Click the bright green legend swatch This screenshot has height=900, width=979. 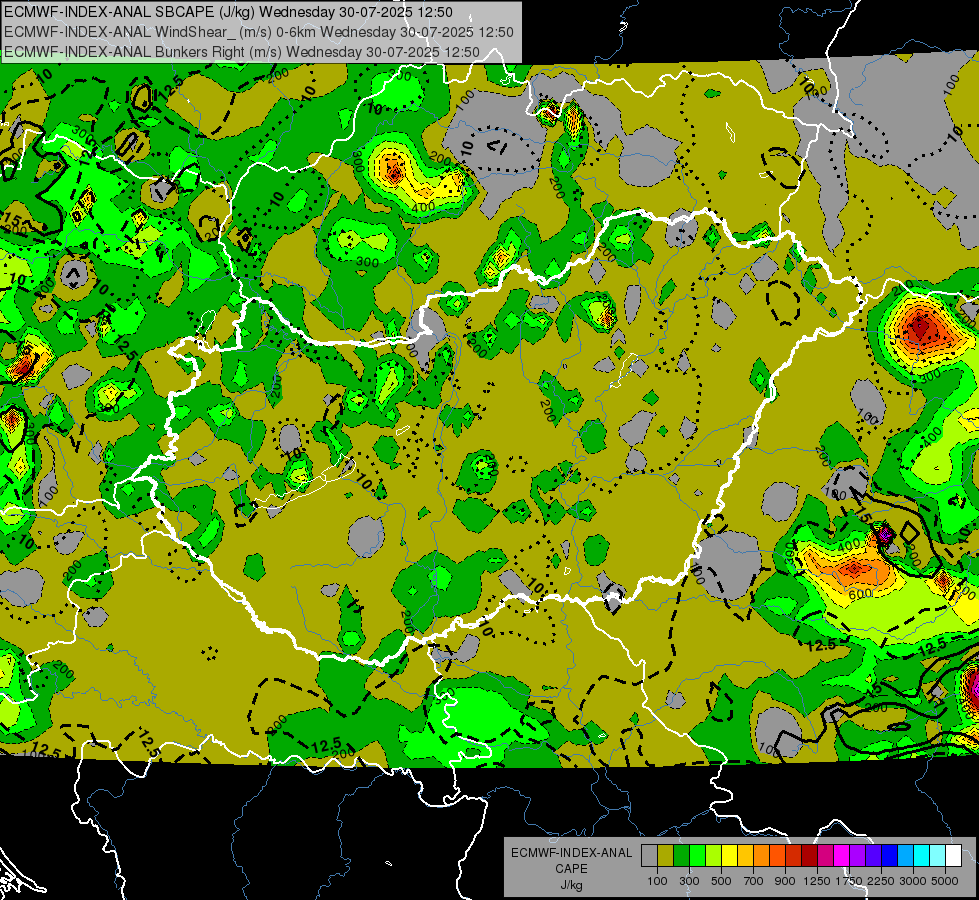tap(697, 856)
